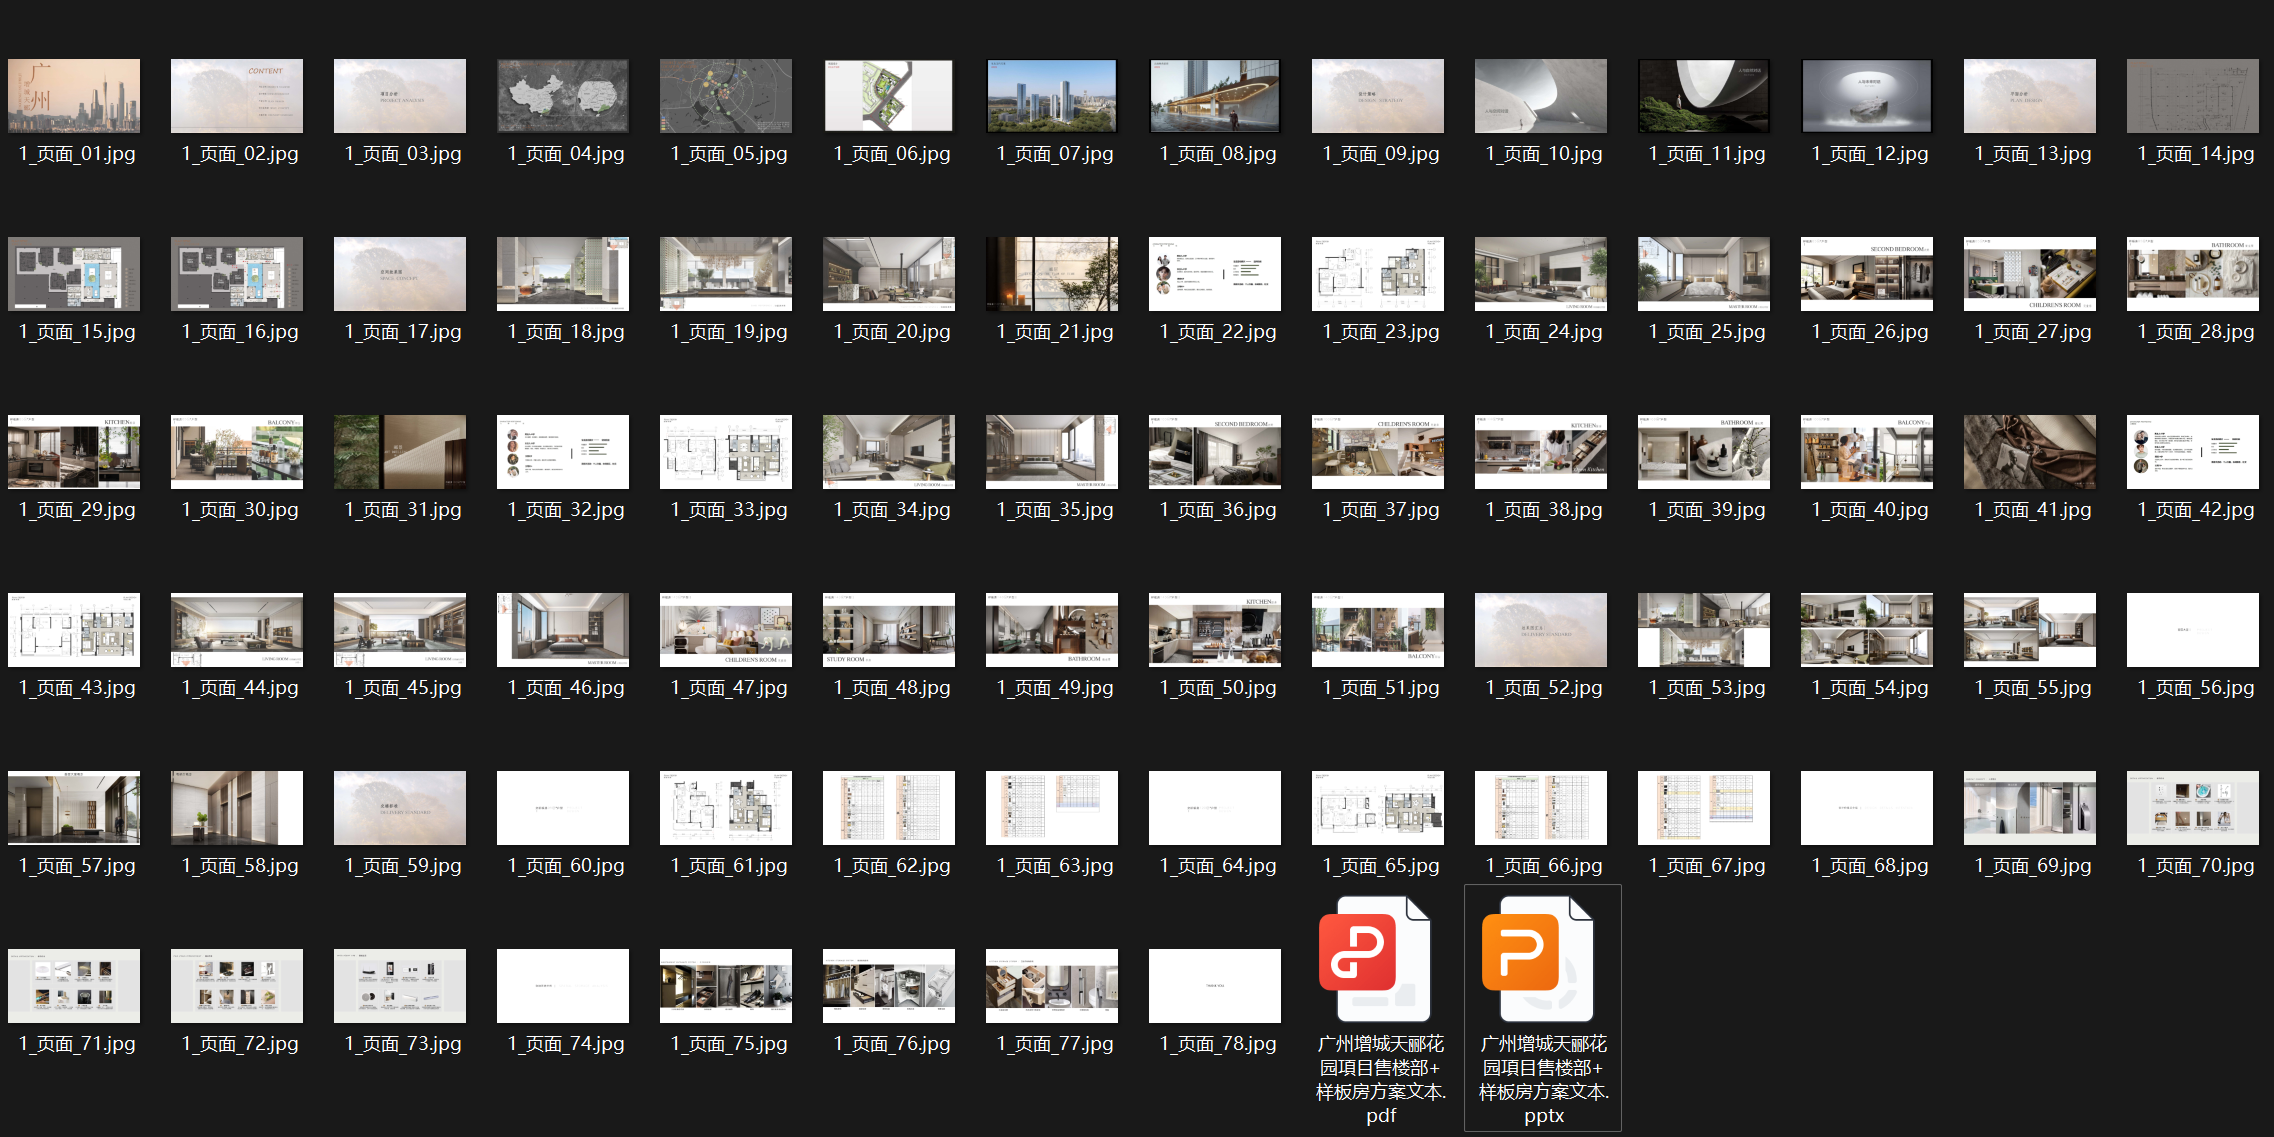This screenshot has height=1137, width=2274.
Task: Select the 1_页面_21.jpg dark window thumbnail
Action: (1052, 274)
